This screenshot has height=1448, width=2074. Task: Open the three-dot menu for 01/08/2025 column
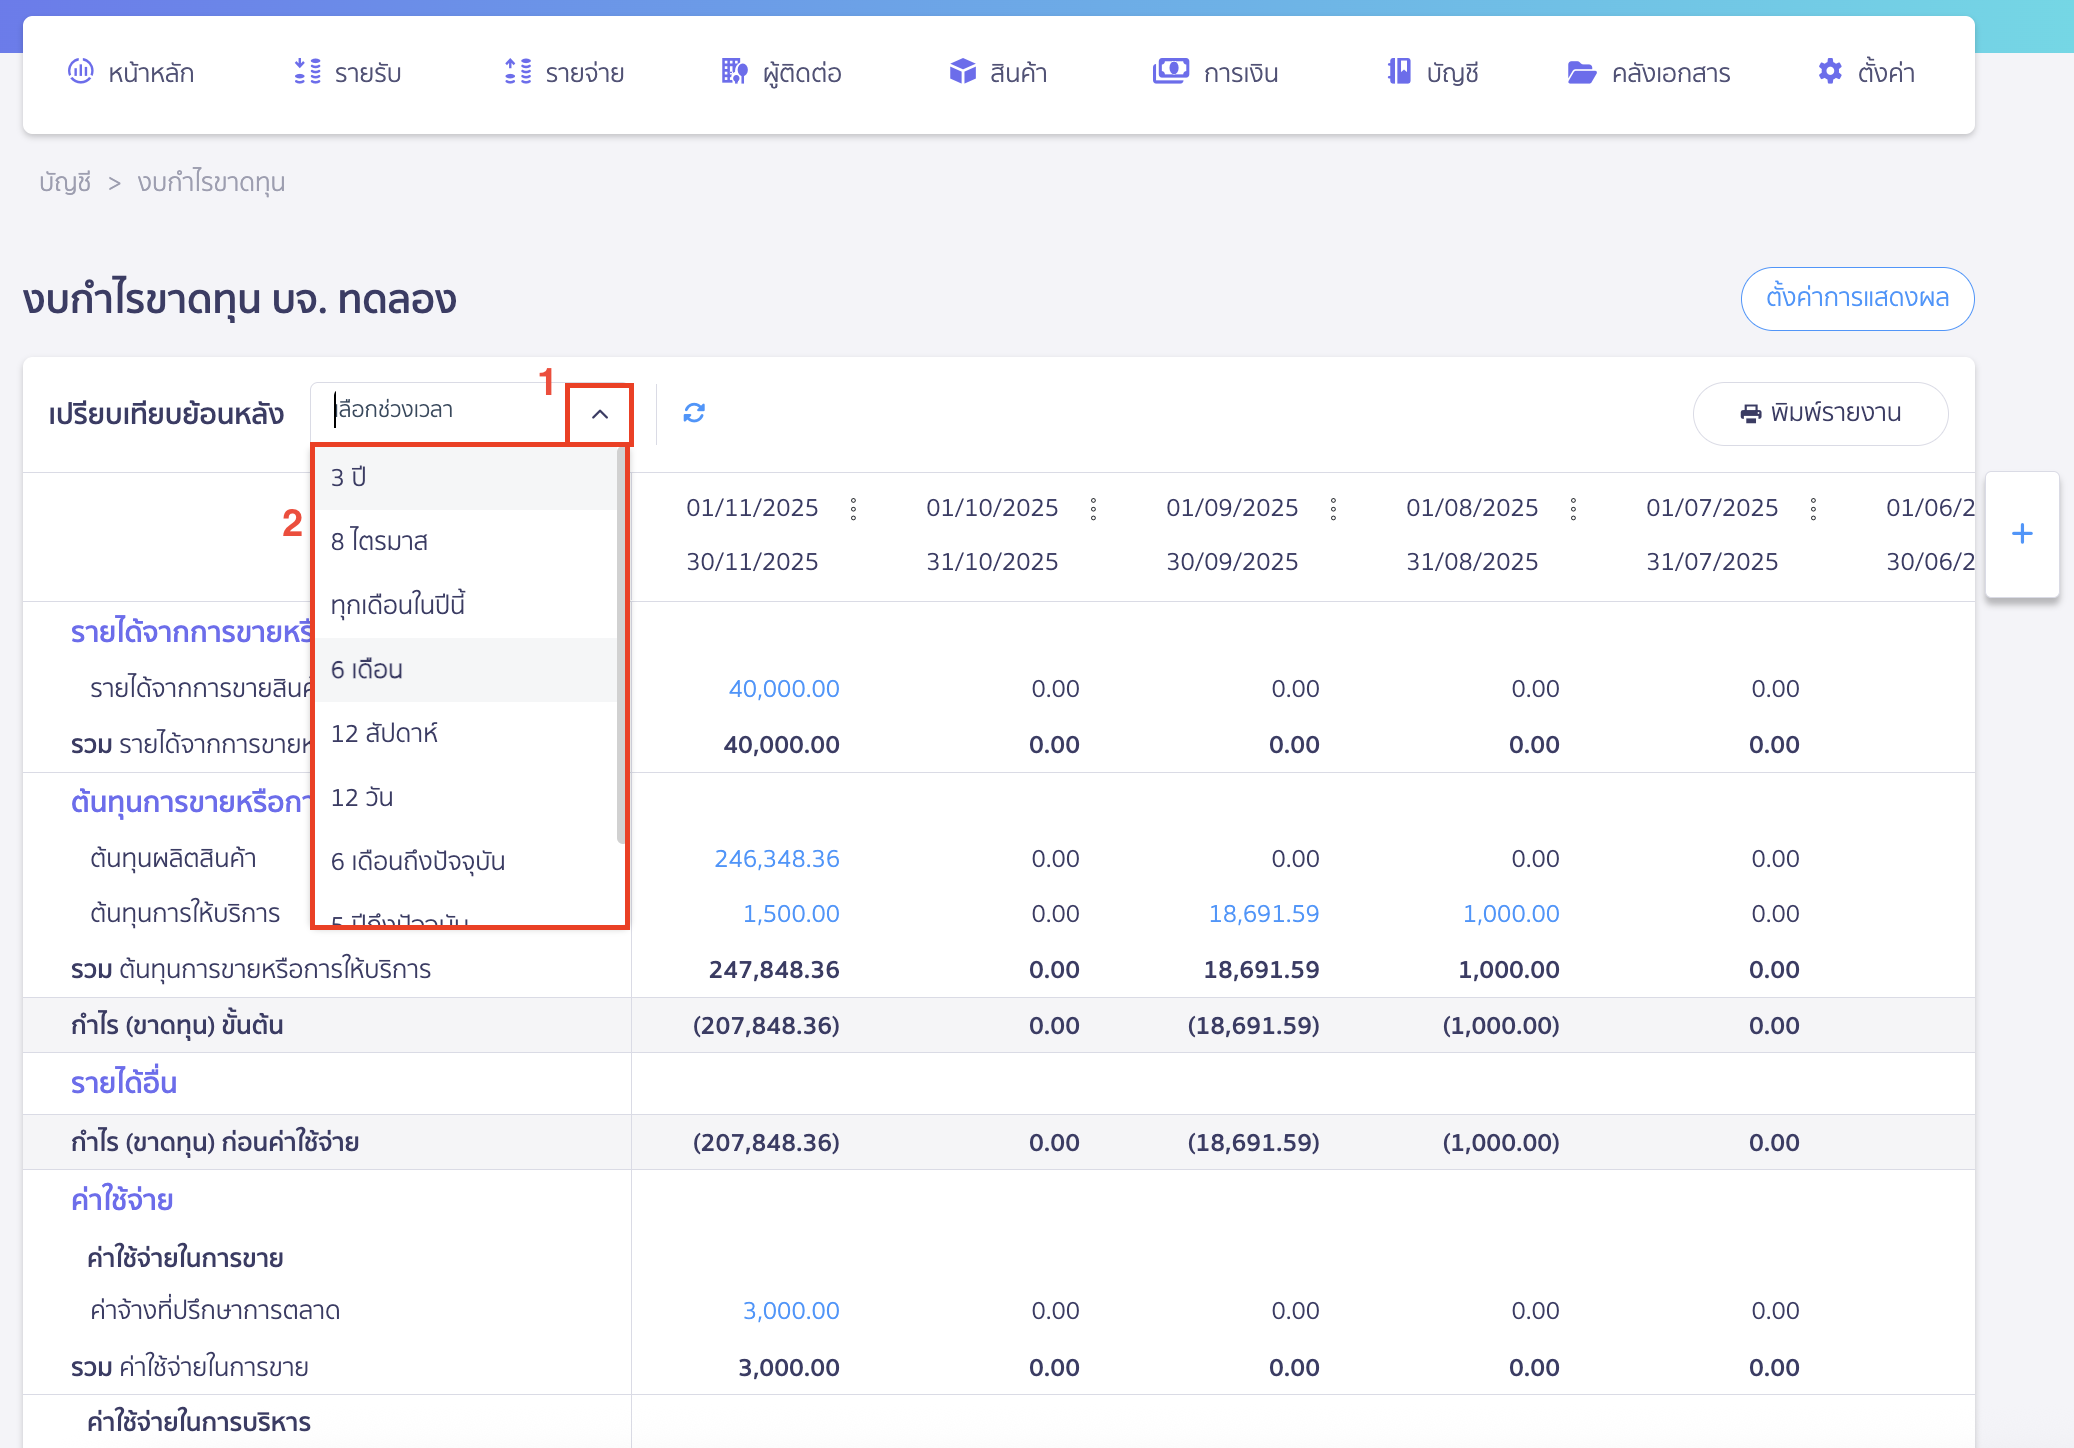click(1573, 509)
